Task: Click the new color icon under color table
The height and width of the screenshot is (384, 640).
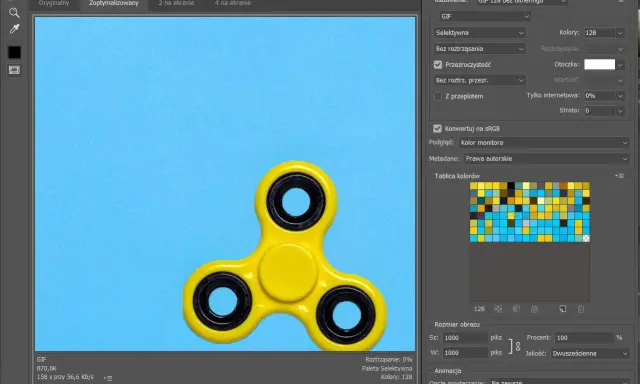Action: [562, 309]
